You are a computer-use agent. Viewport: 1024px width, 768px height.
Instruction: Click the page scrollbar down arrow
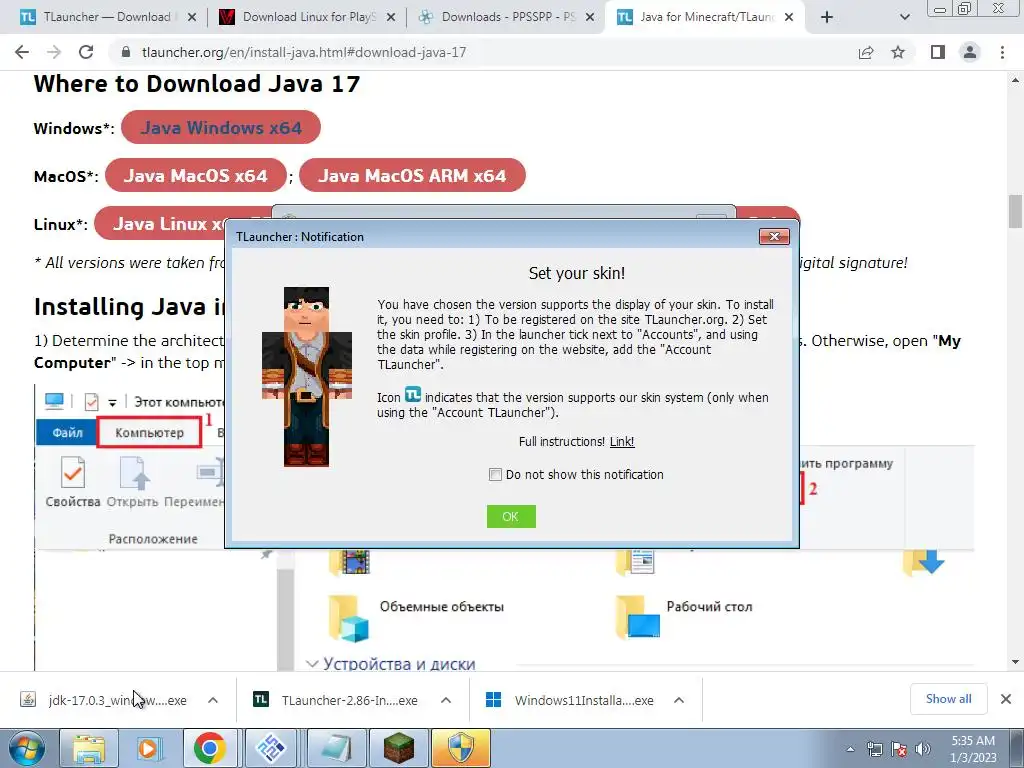pos(1015,662)
